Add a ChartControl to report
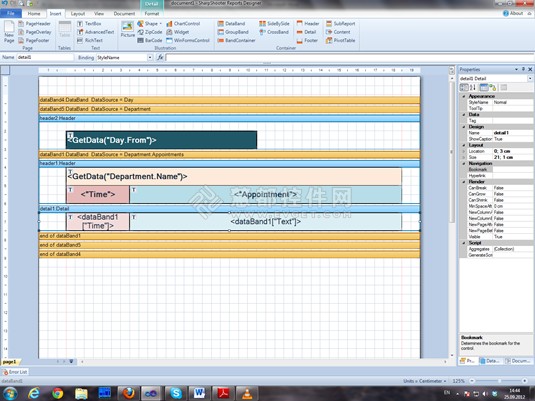This screenshot has height=401, width=535. (183, 24)
